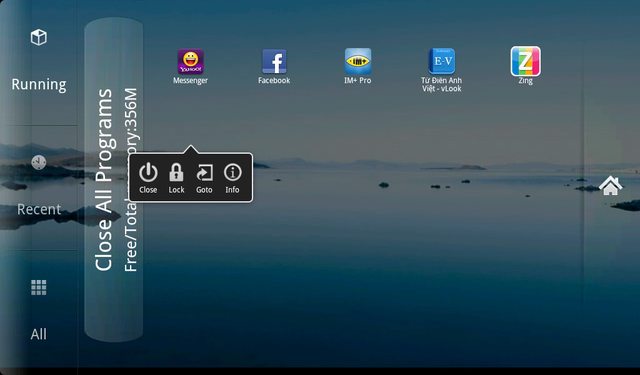The image size is (640, 375).
Task: Click the grid icon above All
Action: point(39,287)
